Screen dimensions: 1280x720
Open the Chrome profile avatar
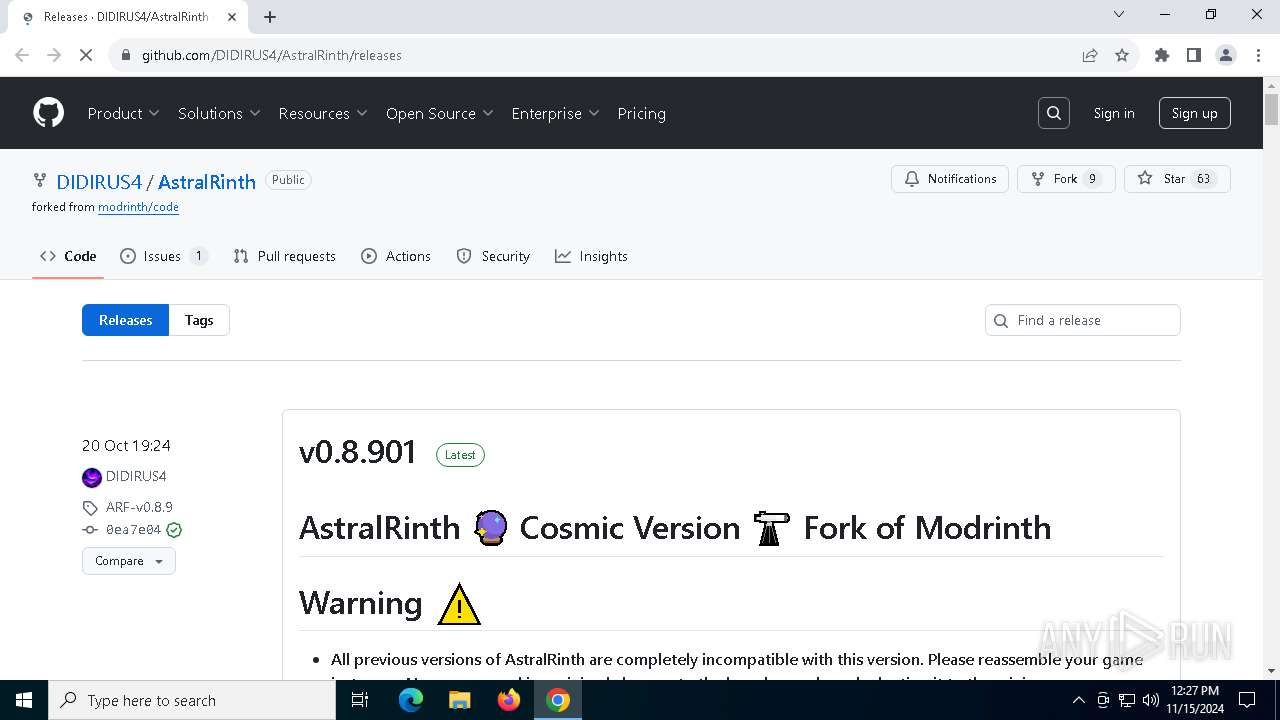[1226, 55]
